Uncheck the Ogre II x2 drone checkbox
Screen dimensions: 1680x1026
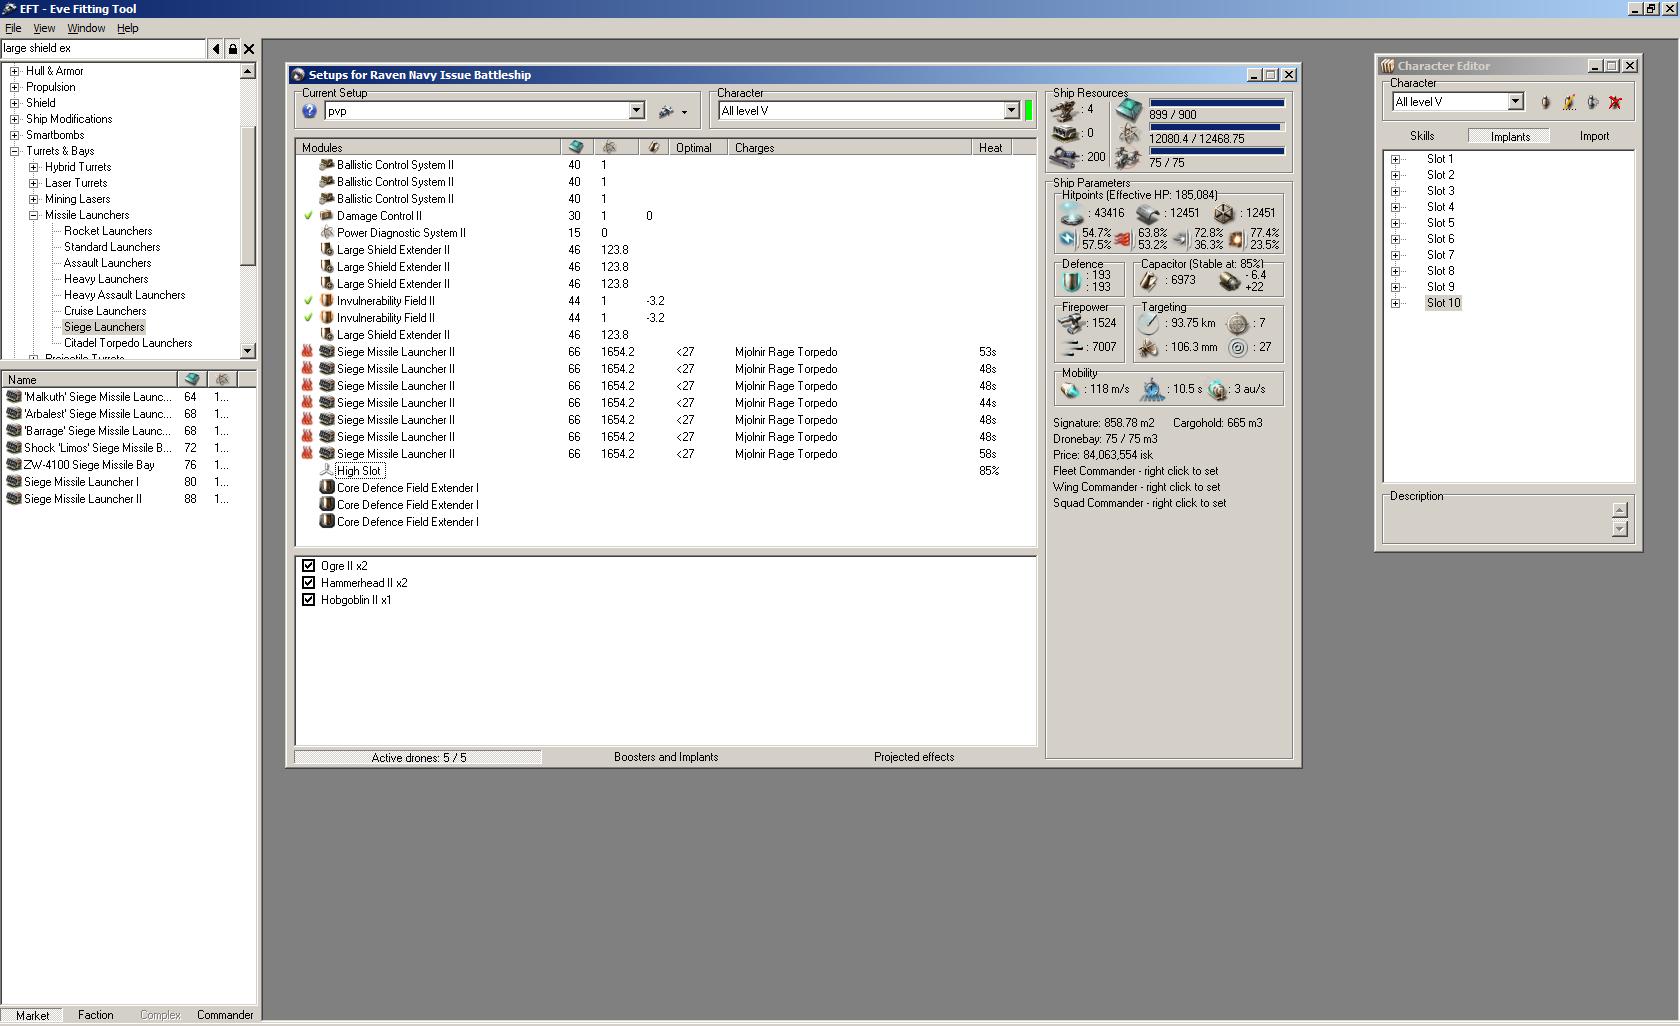tap(309, 566)
